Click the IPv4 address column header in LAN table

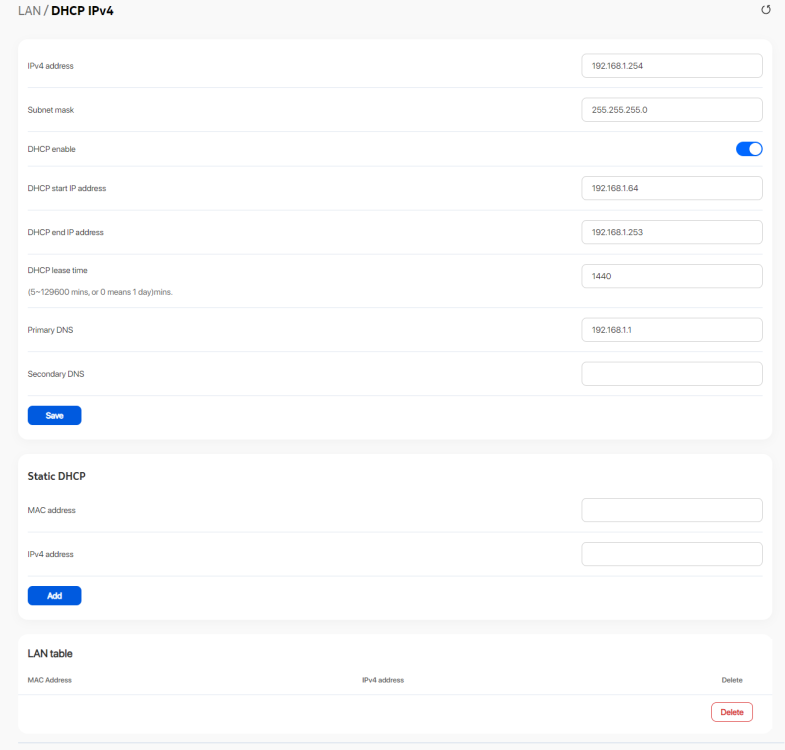(x=383, y=680)
